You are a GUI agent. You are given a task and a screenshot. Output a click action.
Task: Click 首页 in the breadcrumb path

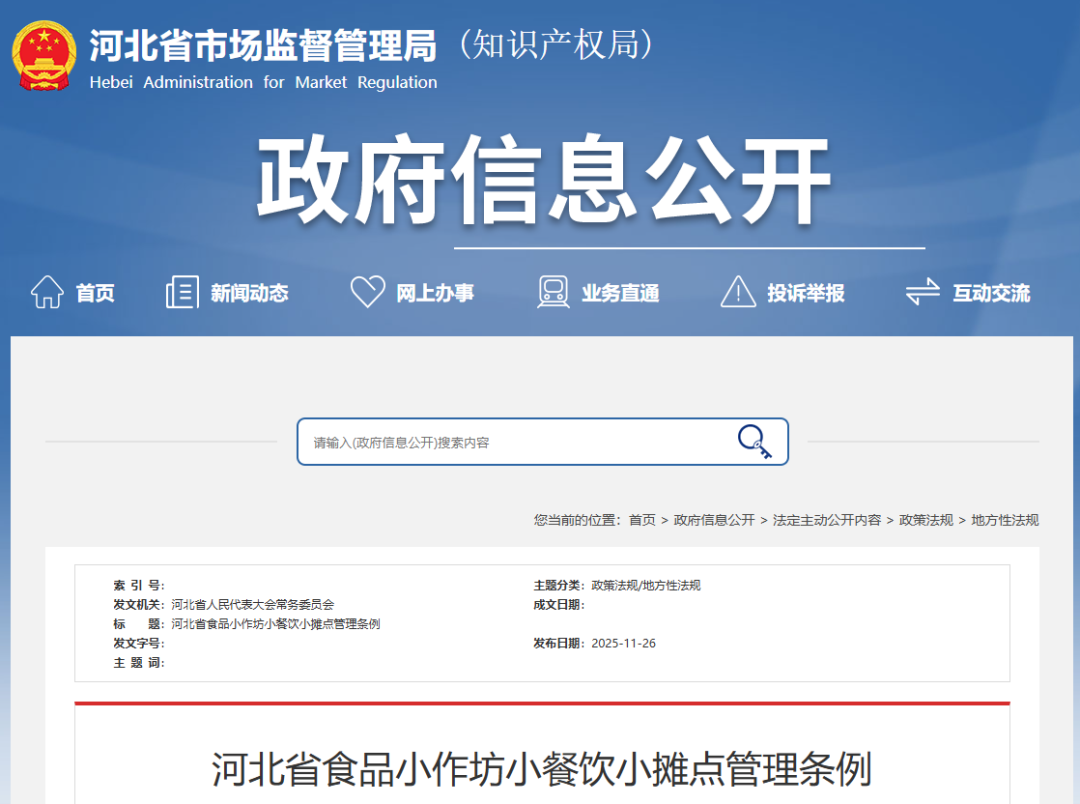(642, 520)
